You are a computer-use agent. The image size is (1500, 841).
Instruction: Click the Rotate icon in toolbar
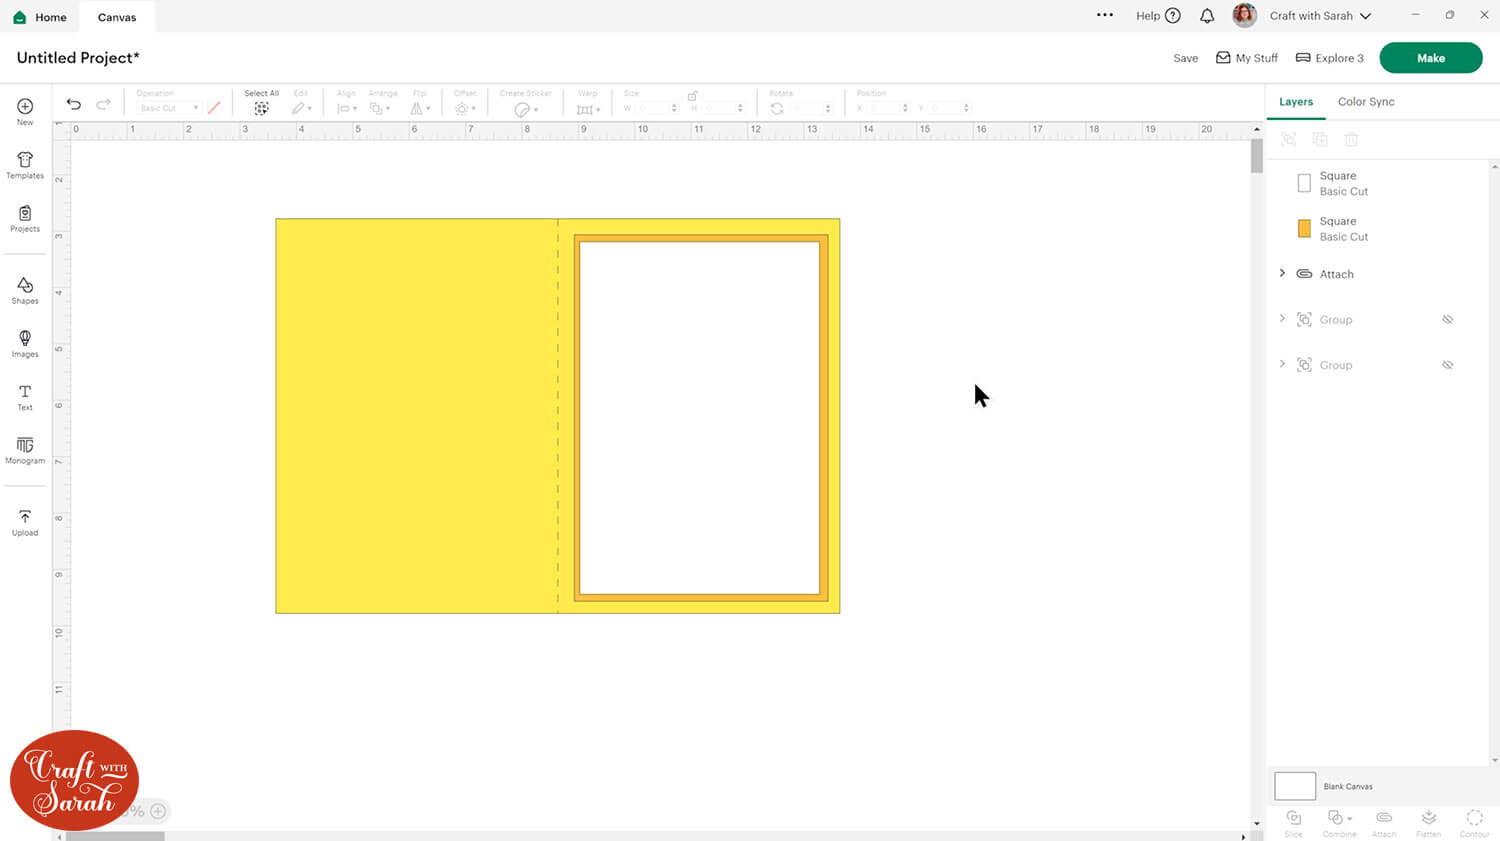(x=777, y=108)
